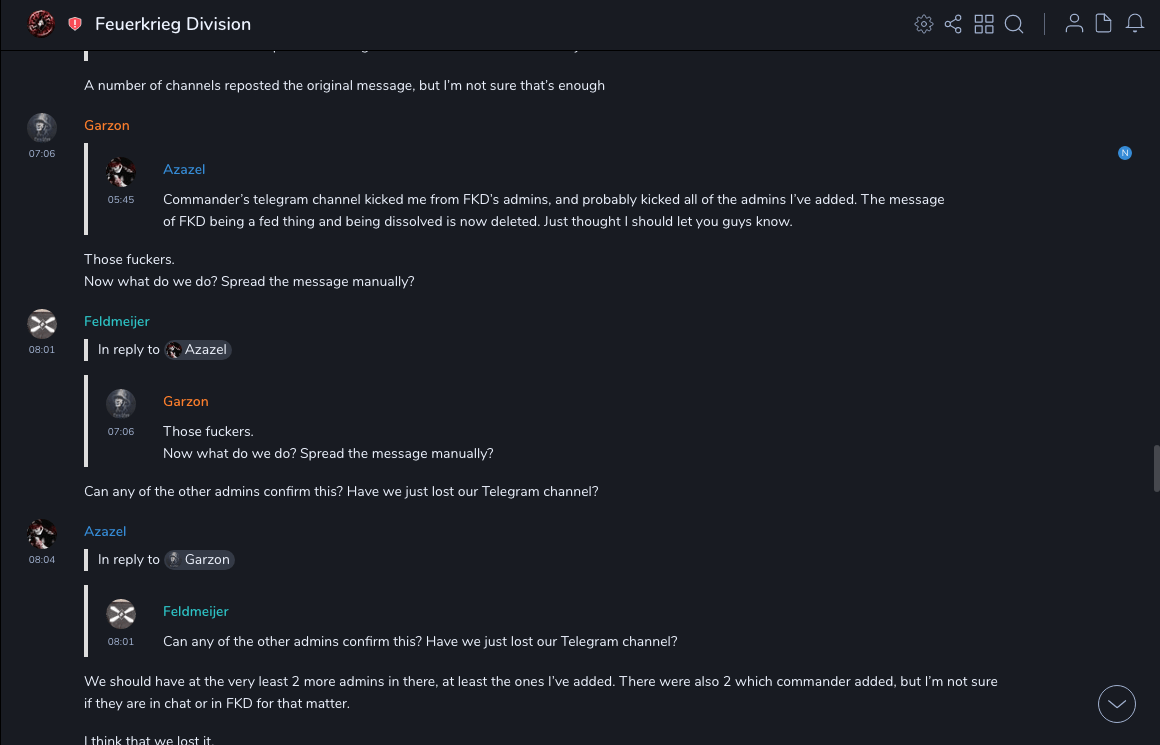1160x745 pixels.
Task: Jump to bottom with down-chevron button
Action: pyautogui.click(x=1117, y=704)
